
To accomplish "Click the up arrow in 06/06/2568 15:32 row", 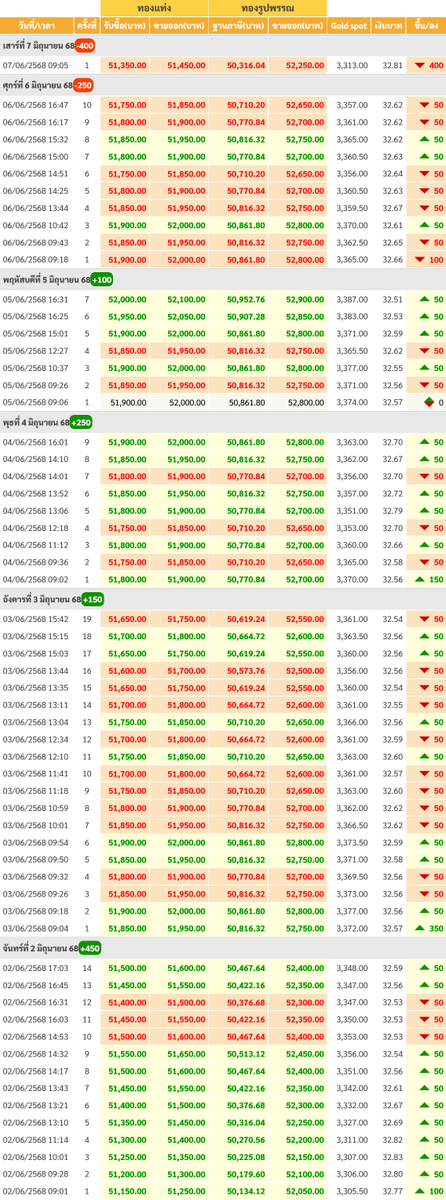I will point(425,139).
